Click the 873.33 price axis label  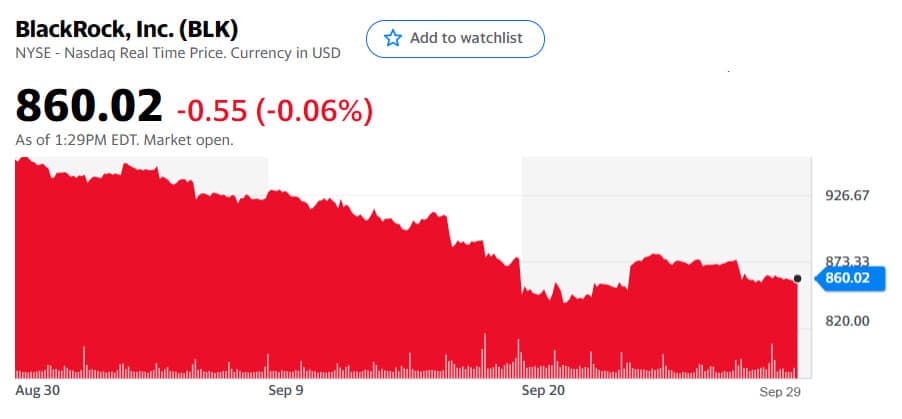tap(847, 261)
